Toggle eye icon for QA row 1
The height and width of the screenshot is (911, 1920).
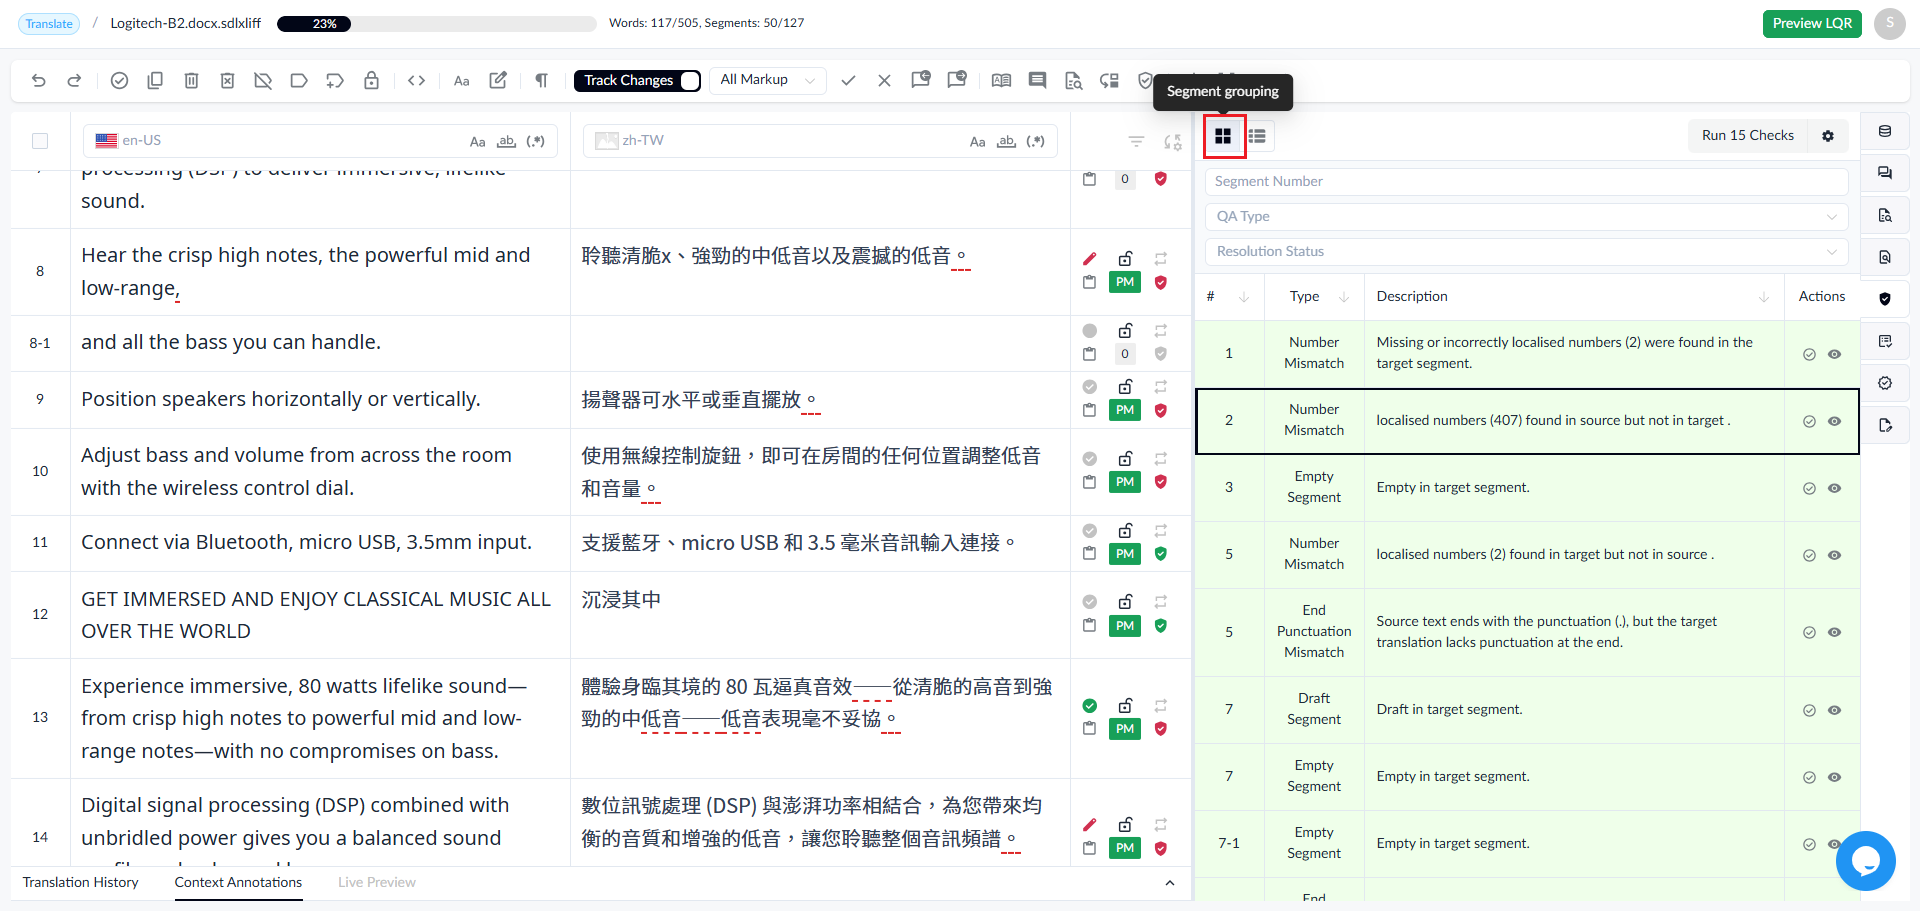pyautogui.click(x=1834, y=354)
